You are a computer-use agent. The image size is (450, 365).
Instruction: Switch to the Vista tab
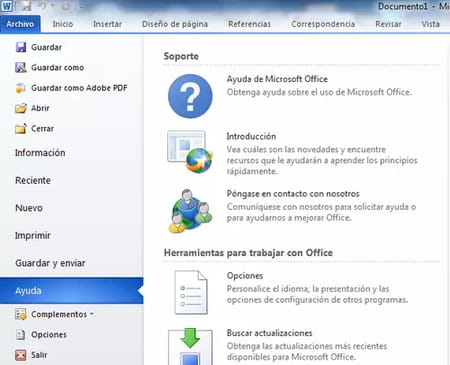[430, 24]
